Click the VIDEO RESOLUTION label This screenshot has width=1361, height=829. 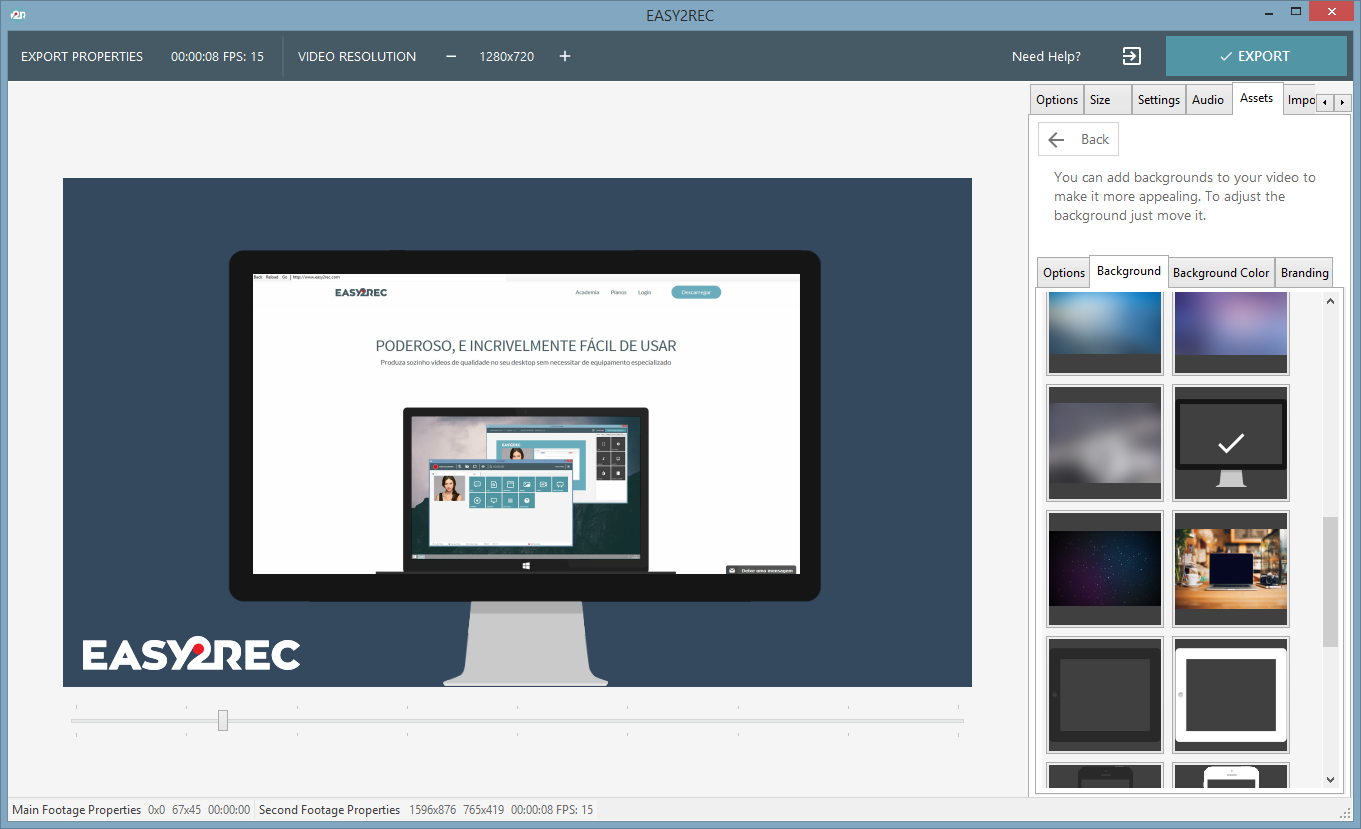coord(357,56)
